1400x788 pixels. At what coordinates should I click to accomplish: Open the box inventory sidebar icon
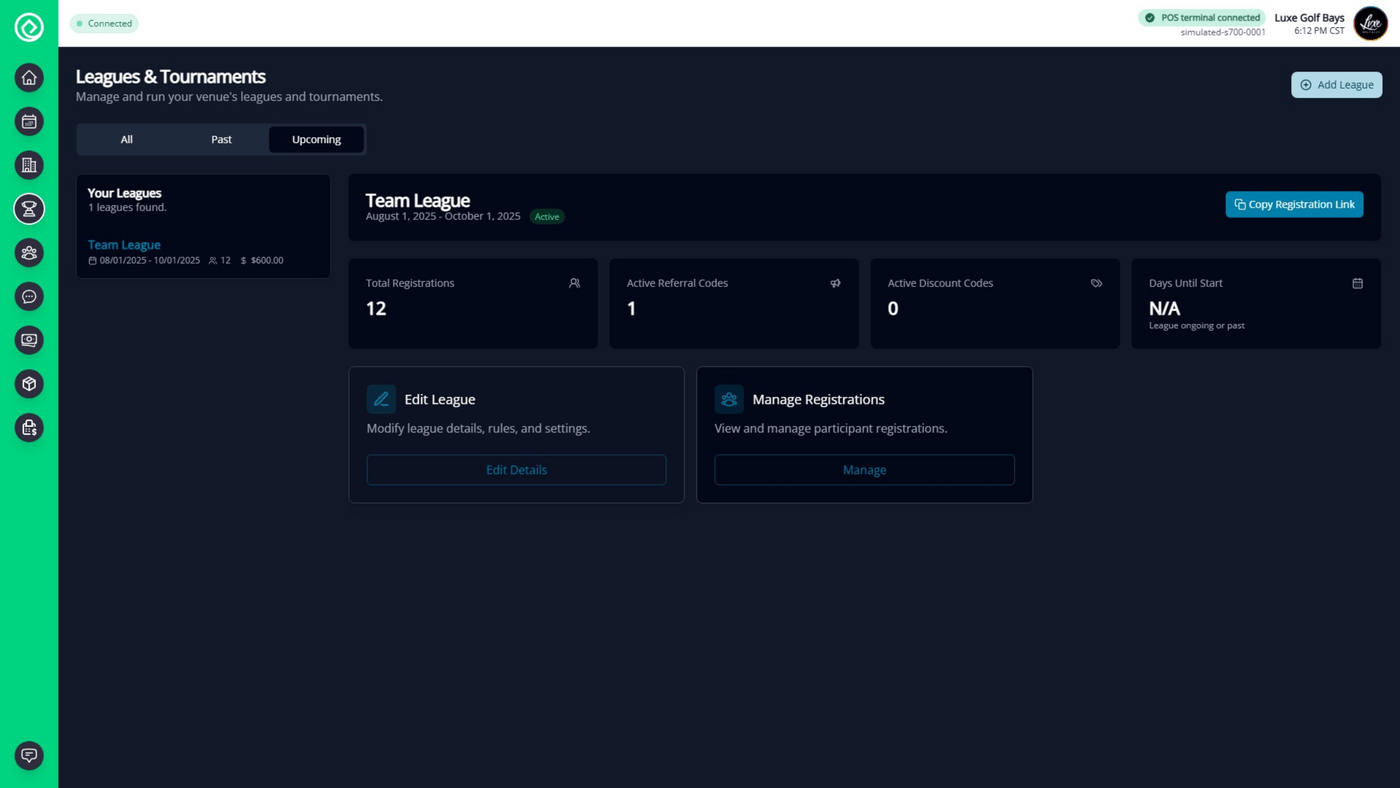coord(29,384)
